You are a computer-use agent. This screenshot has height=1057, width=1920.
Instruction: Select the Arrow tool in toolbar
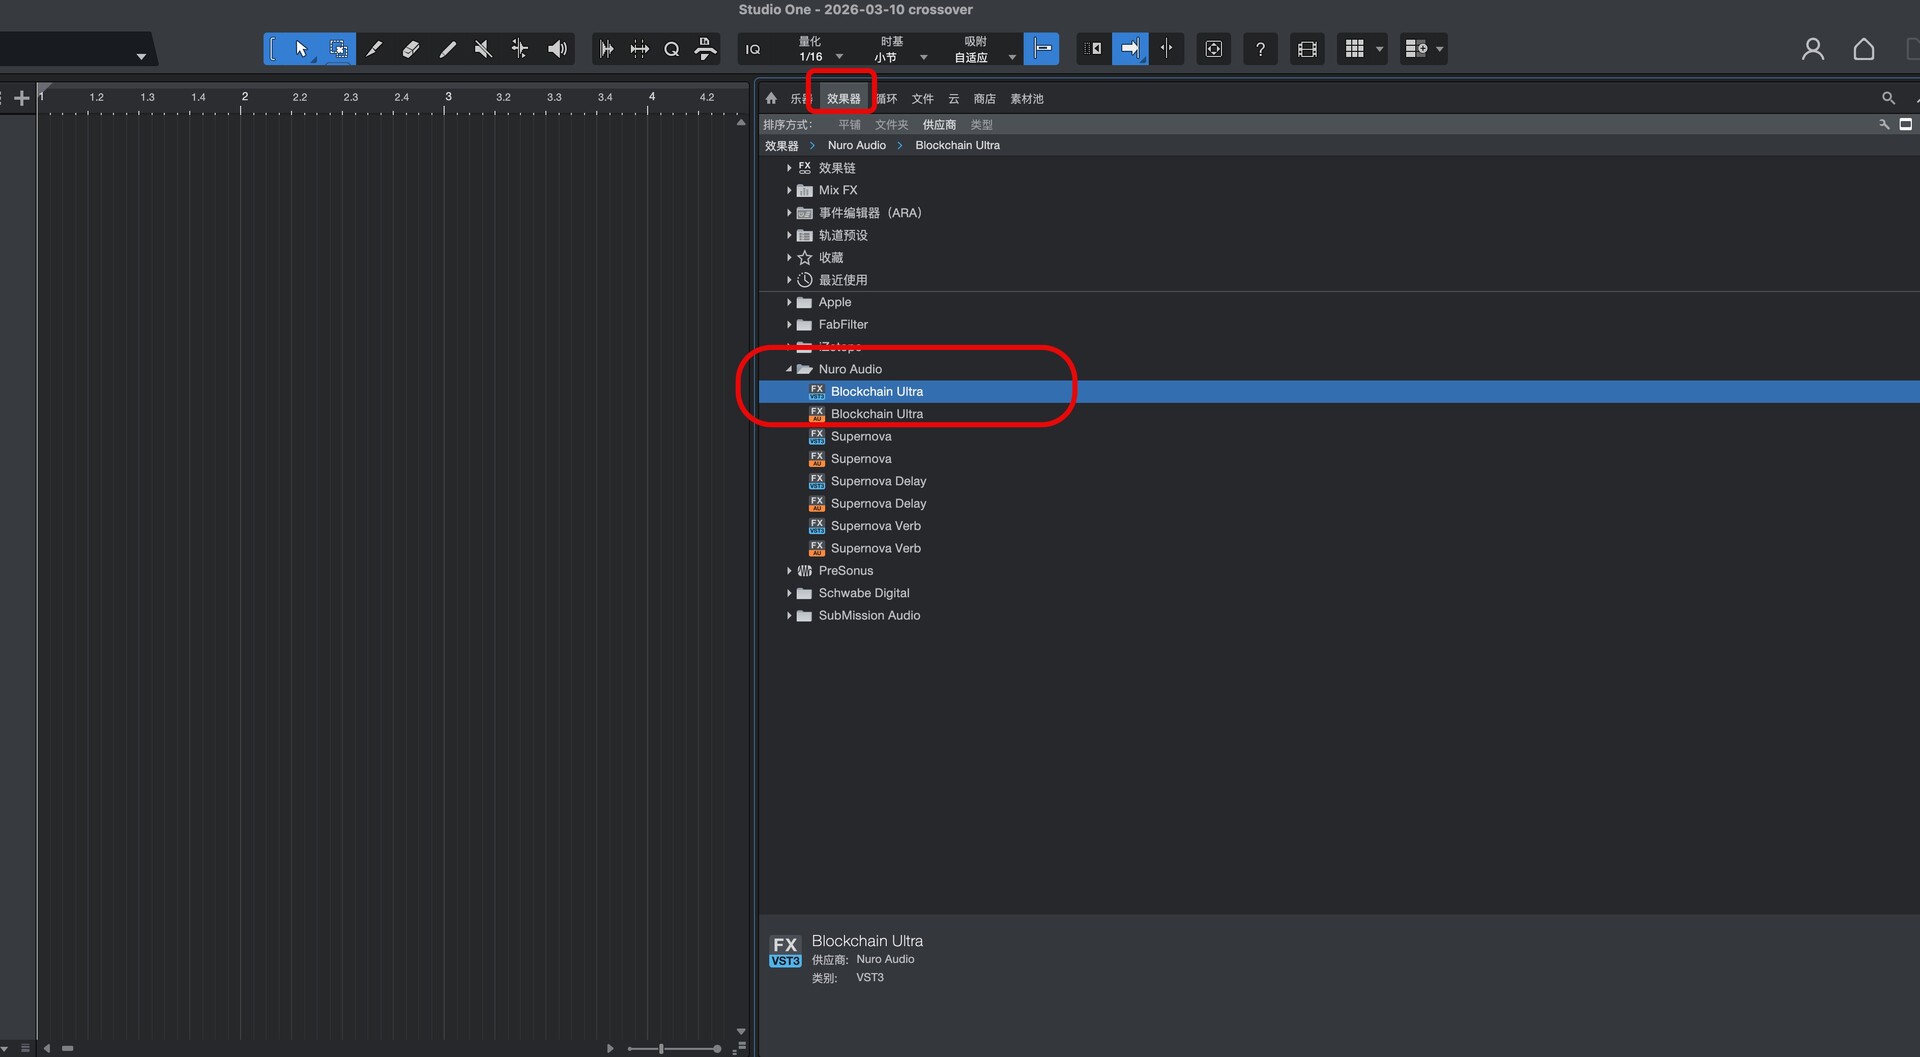click(301, 49)
